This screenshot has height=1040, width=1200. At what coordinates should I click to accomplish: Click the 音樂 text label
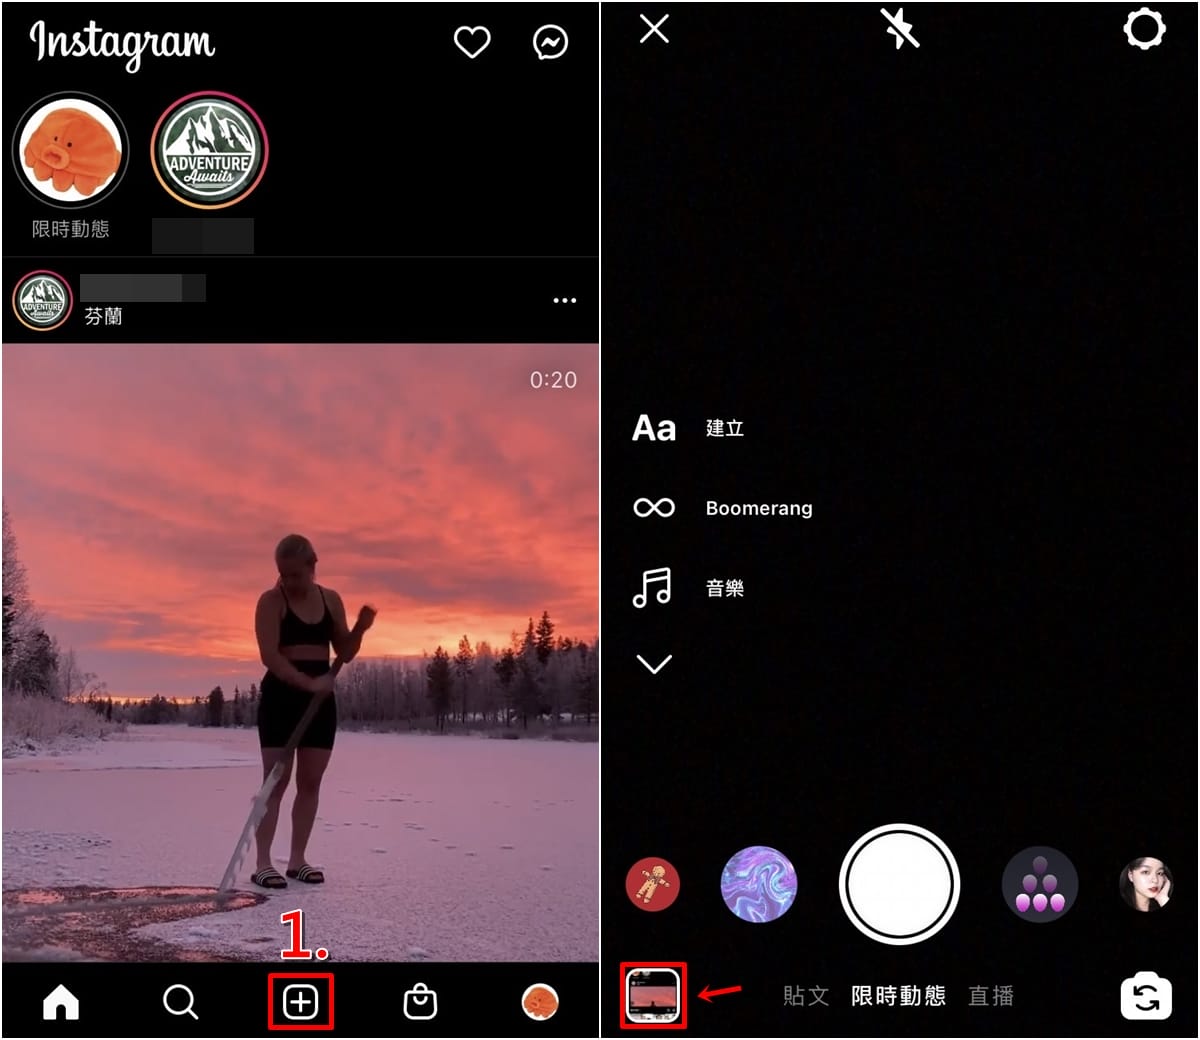coord(725,588)
